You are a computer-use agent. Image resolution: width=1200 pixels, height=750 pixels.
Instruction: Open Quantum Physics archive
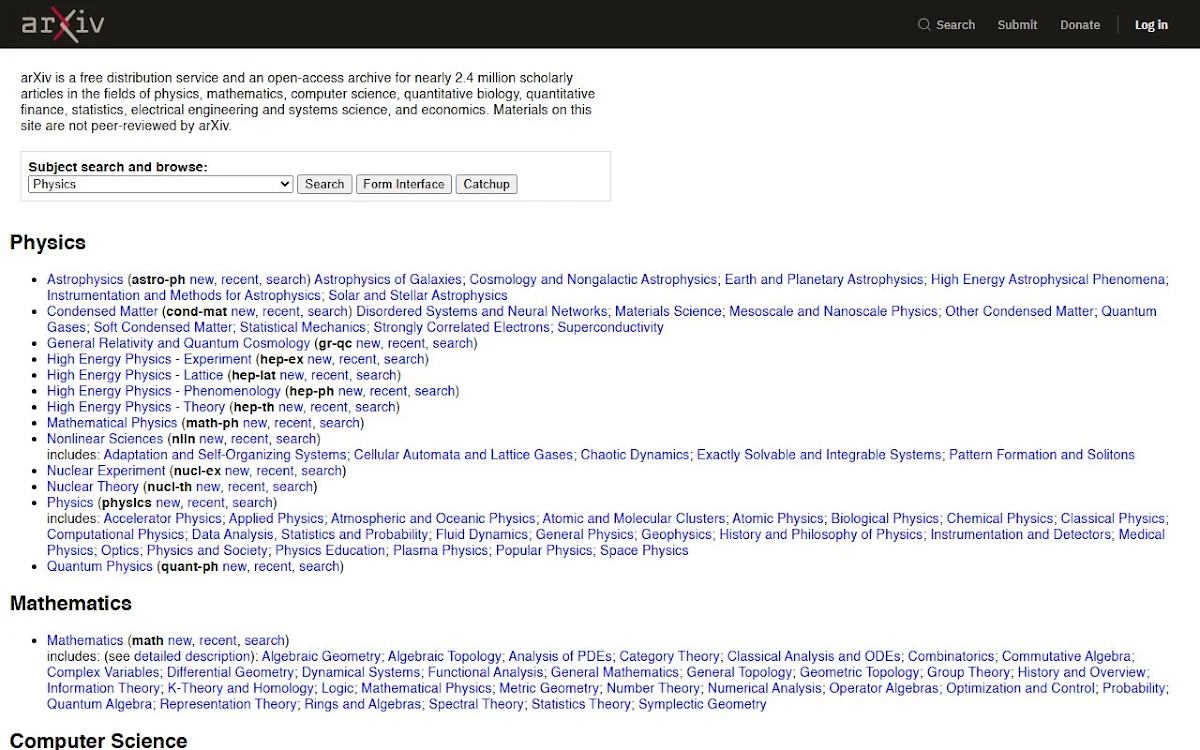(x=100, y=567)
